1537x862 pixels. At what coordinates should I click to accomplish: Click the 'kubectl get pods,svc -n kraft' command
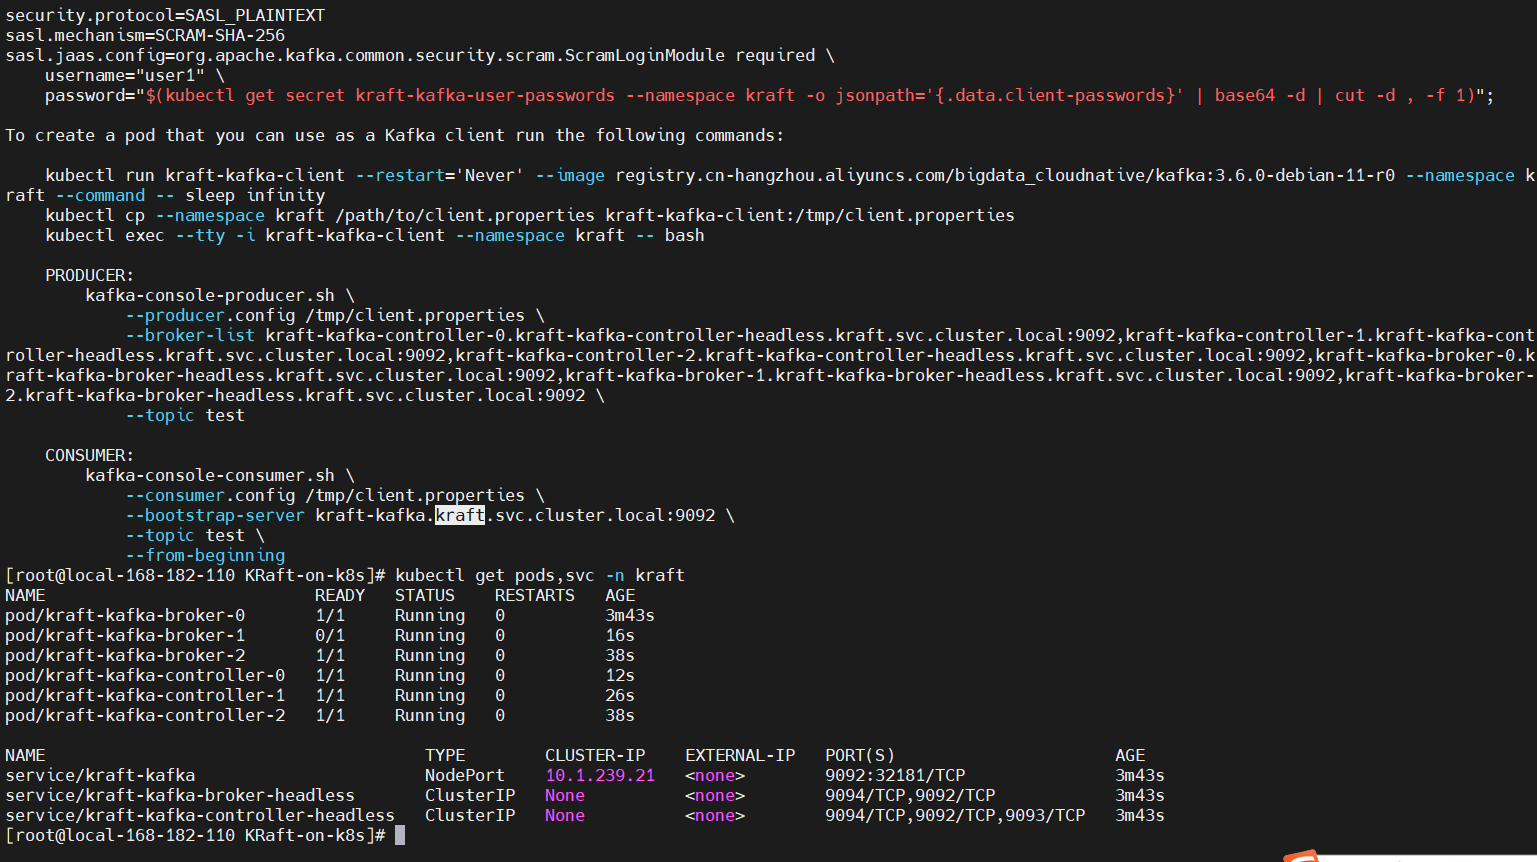(540, 576)
